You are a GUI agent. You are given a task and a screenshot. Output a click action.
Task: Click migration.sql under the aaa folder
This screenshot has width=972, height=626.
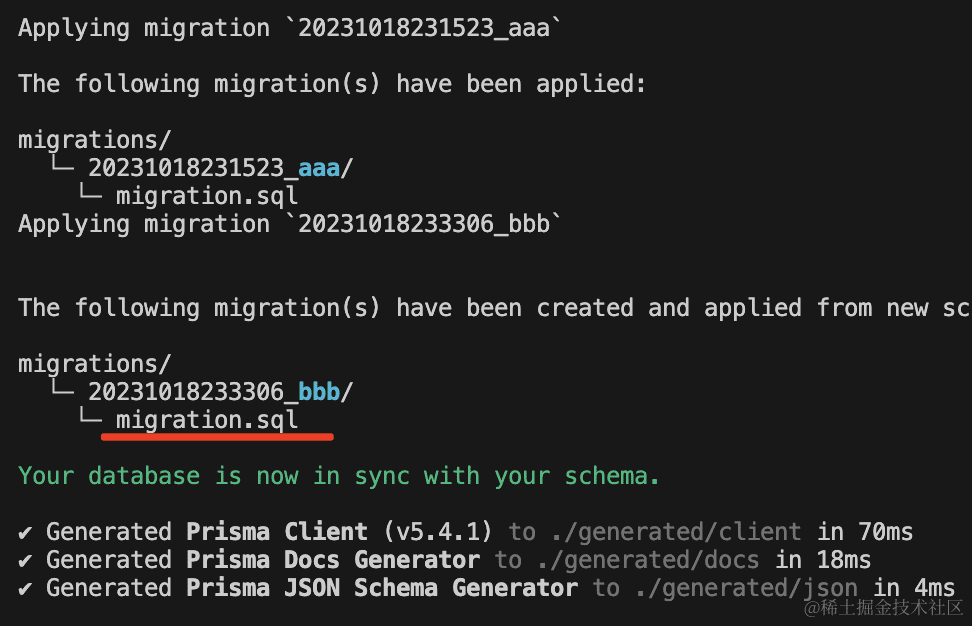(207, 196)
